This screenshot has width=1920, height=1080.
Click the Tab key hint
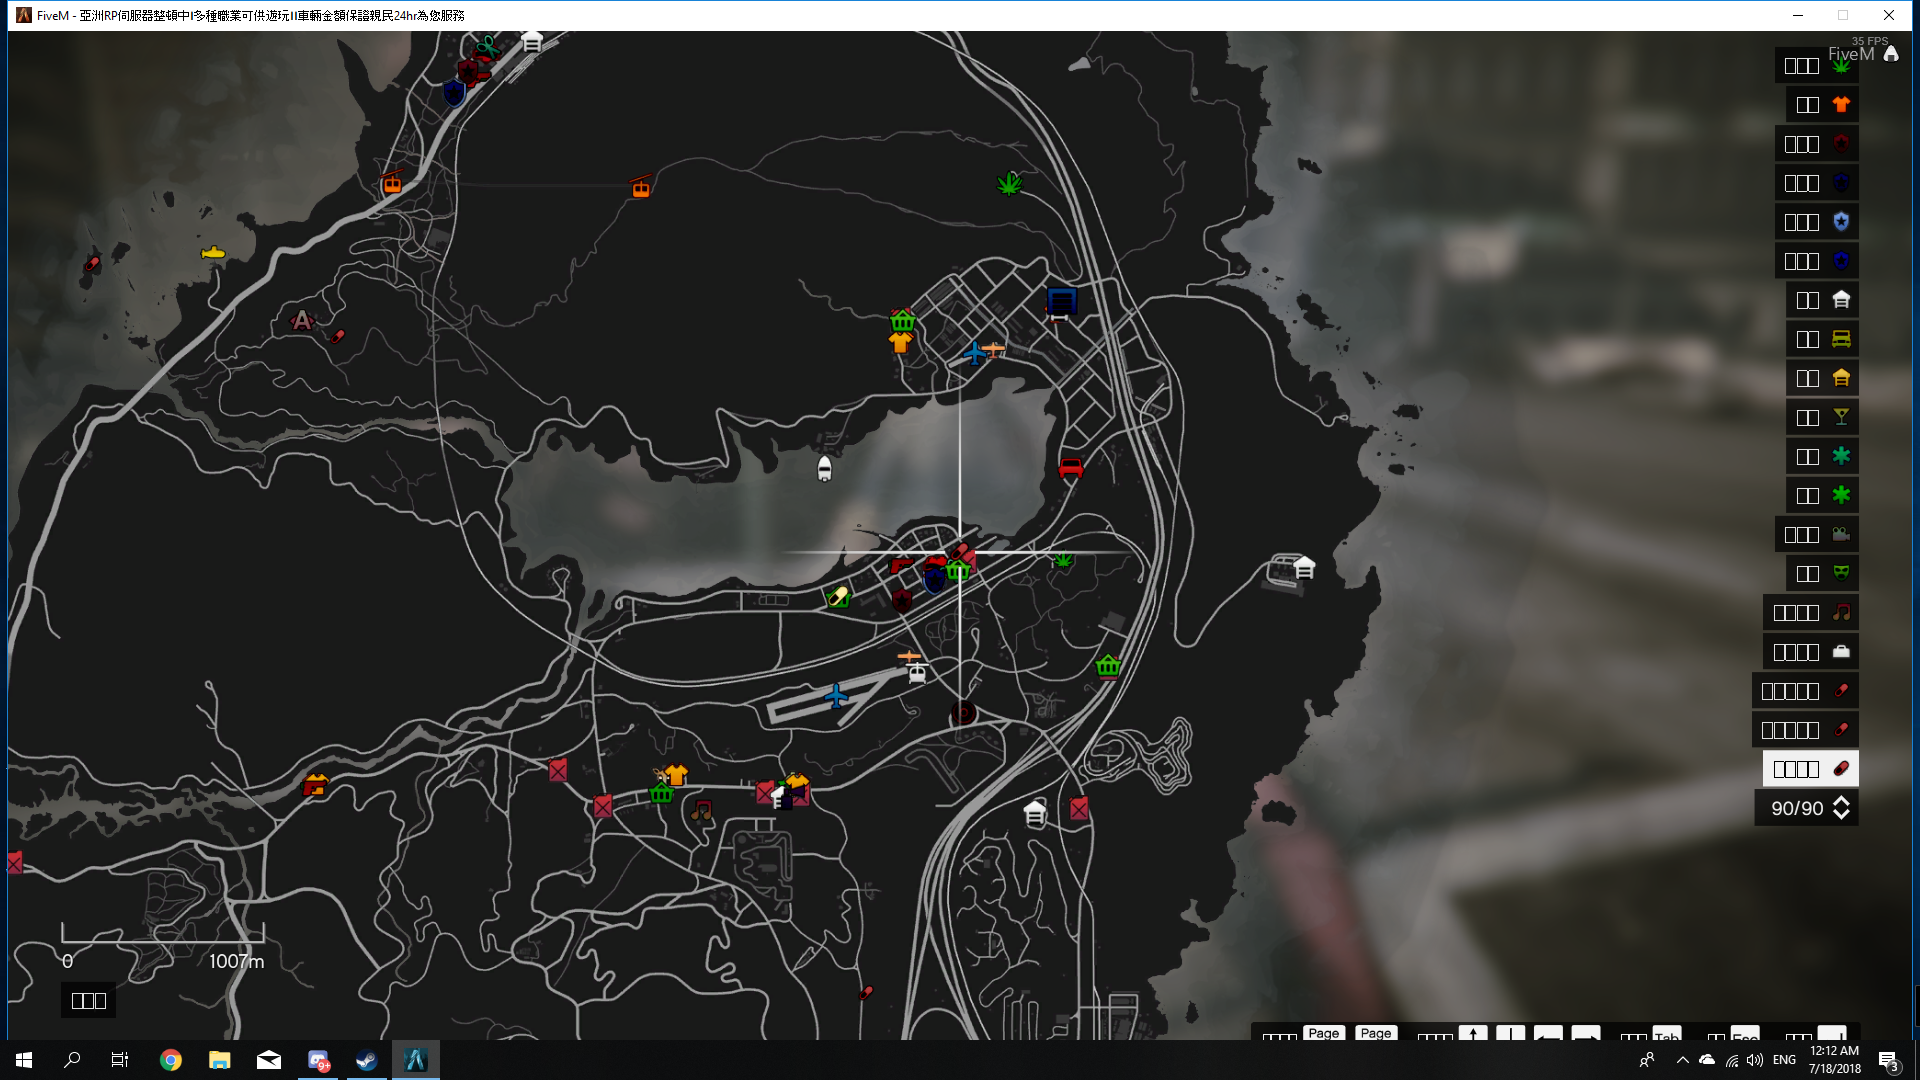1667,1034
